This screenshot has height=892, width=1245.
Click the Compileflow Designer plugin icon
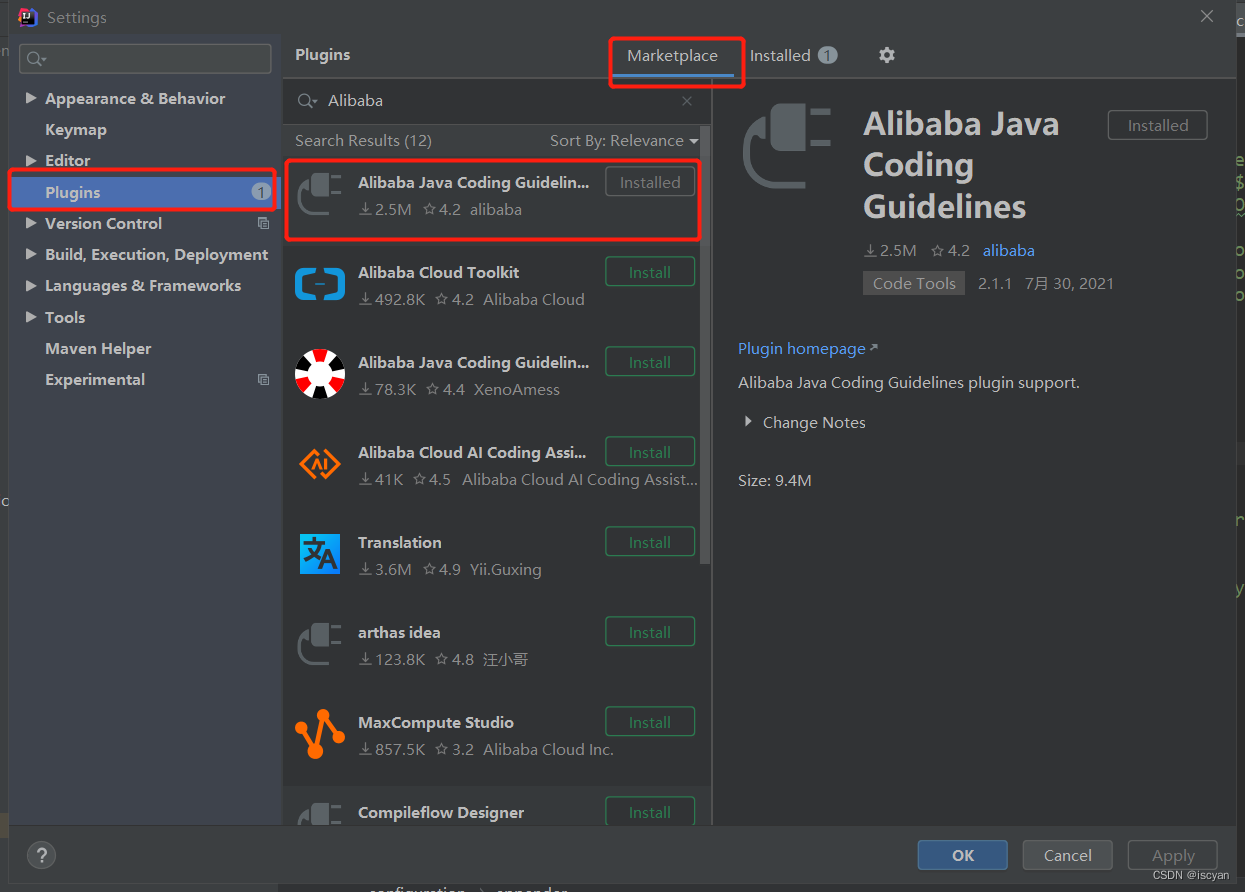[x=320, y=813]
